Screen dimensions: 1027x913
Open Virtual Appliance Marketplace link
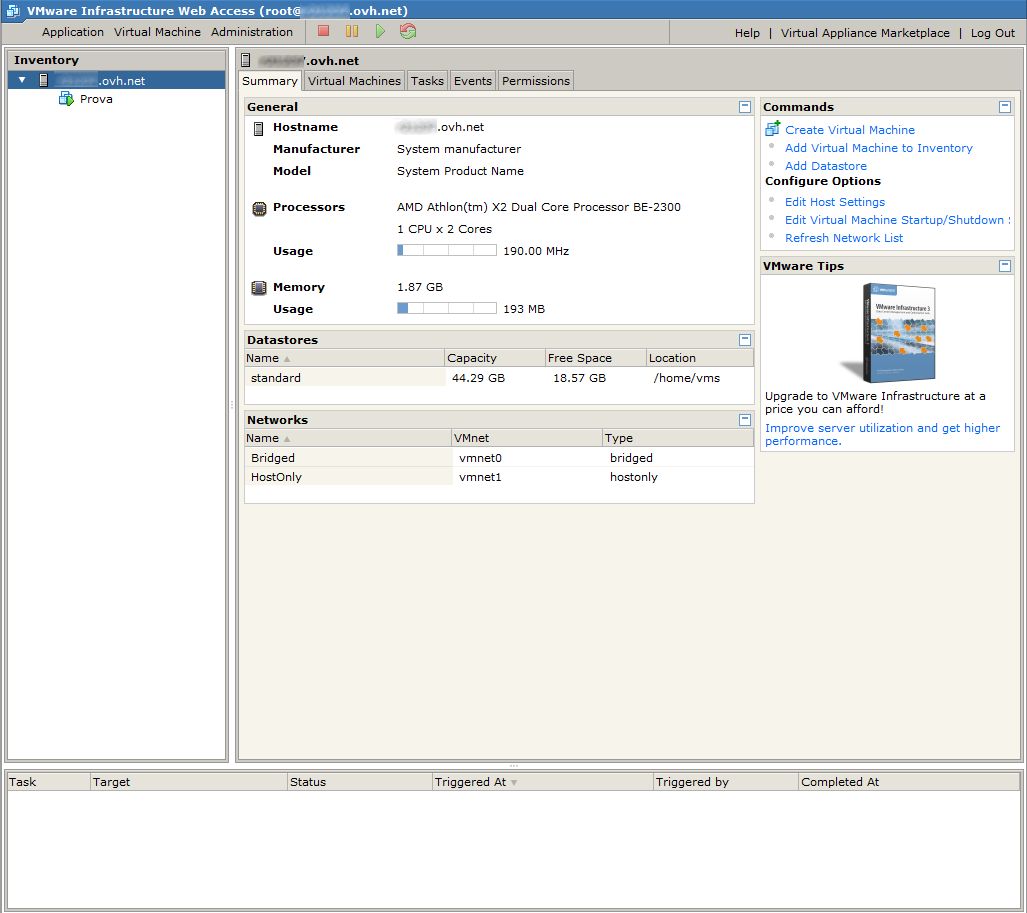click(865, 33)
